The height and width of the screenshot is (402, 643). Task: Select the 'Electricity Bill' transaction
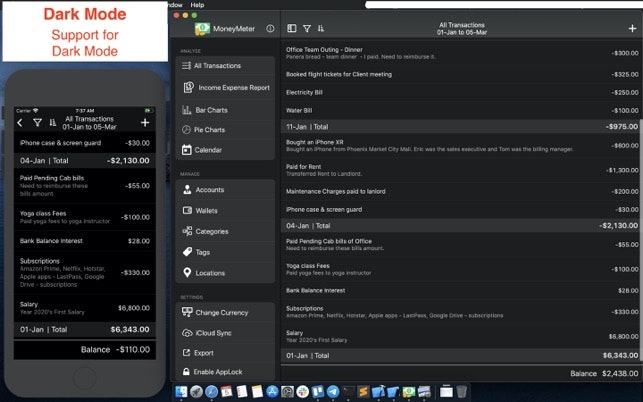coord(462,92)
